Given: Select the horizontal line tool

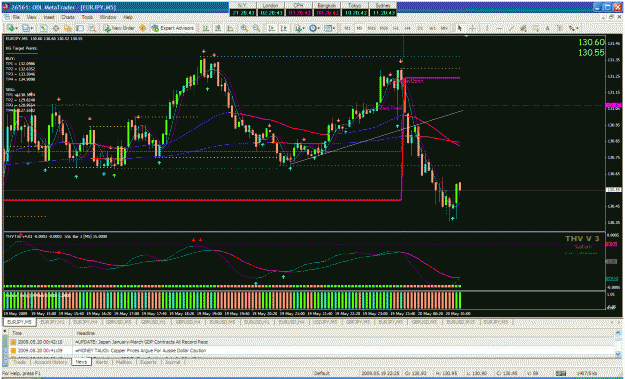Looking at the screenshot, I should [x=499, y=28].
